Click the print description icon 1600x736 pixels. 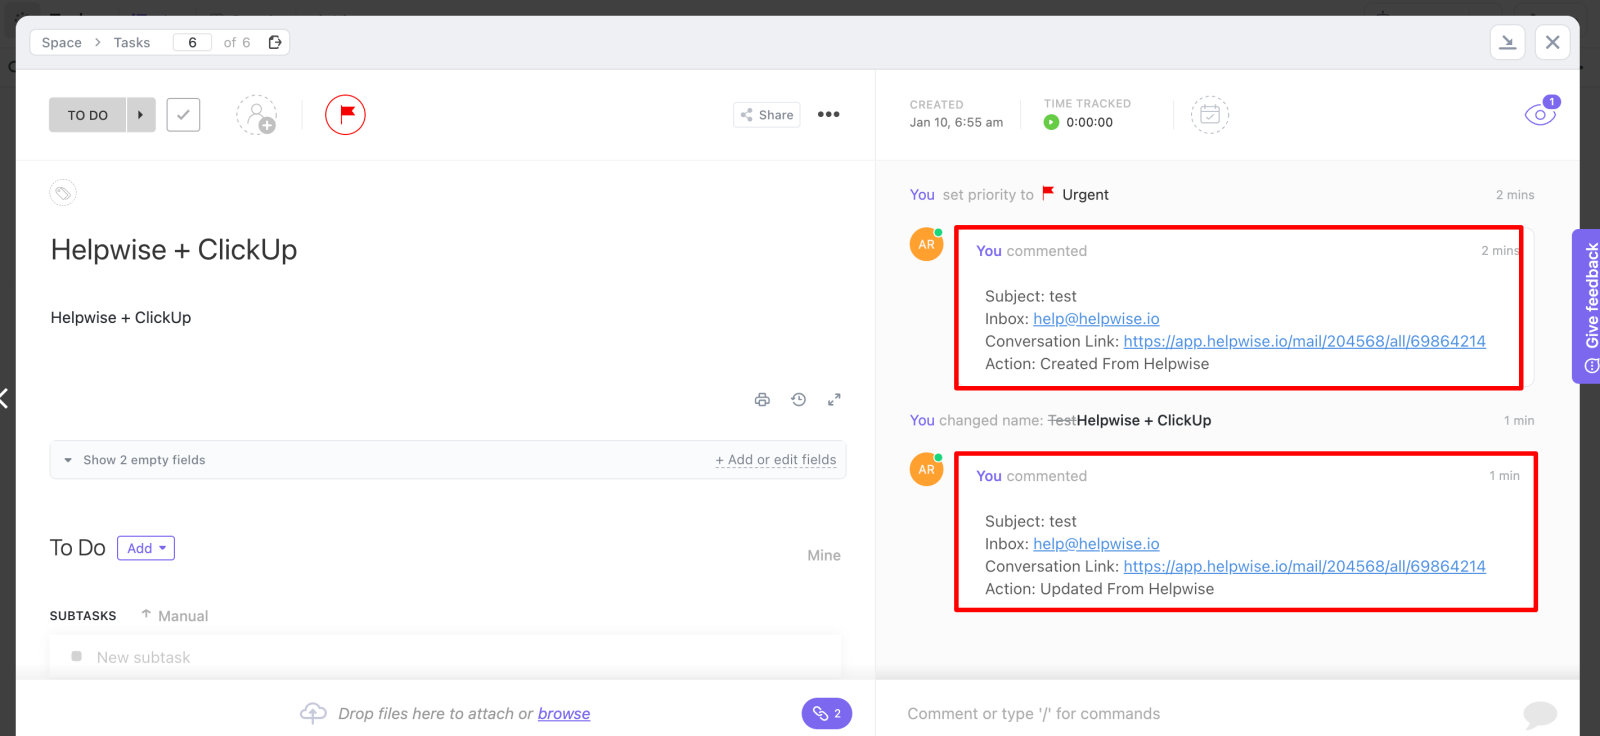[x=762, y=400]
